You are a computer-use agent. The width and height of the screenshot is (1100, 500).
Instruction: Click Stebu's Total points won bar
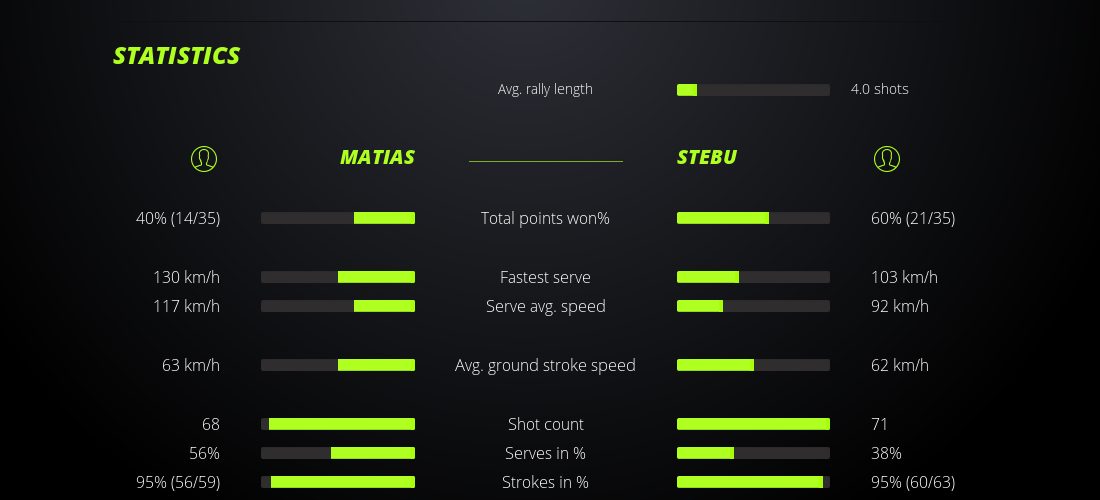(x=753, y=218)
